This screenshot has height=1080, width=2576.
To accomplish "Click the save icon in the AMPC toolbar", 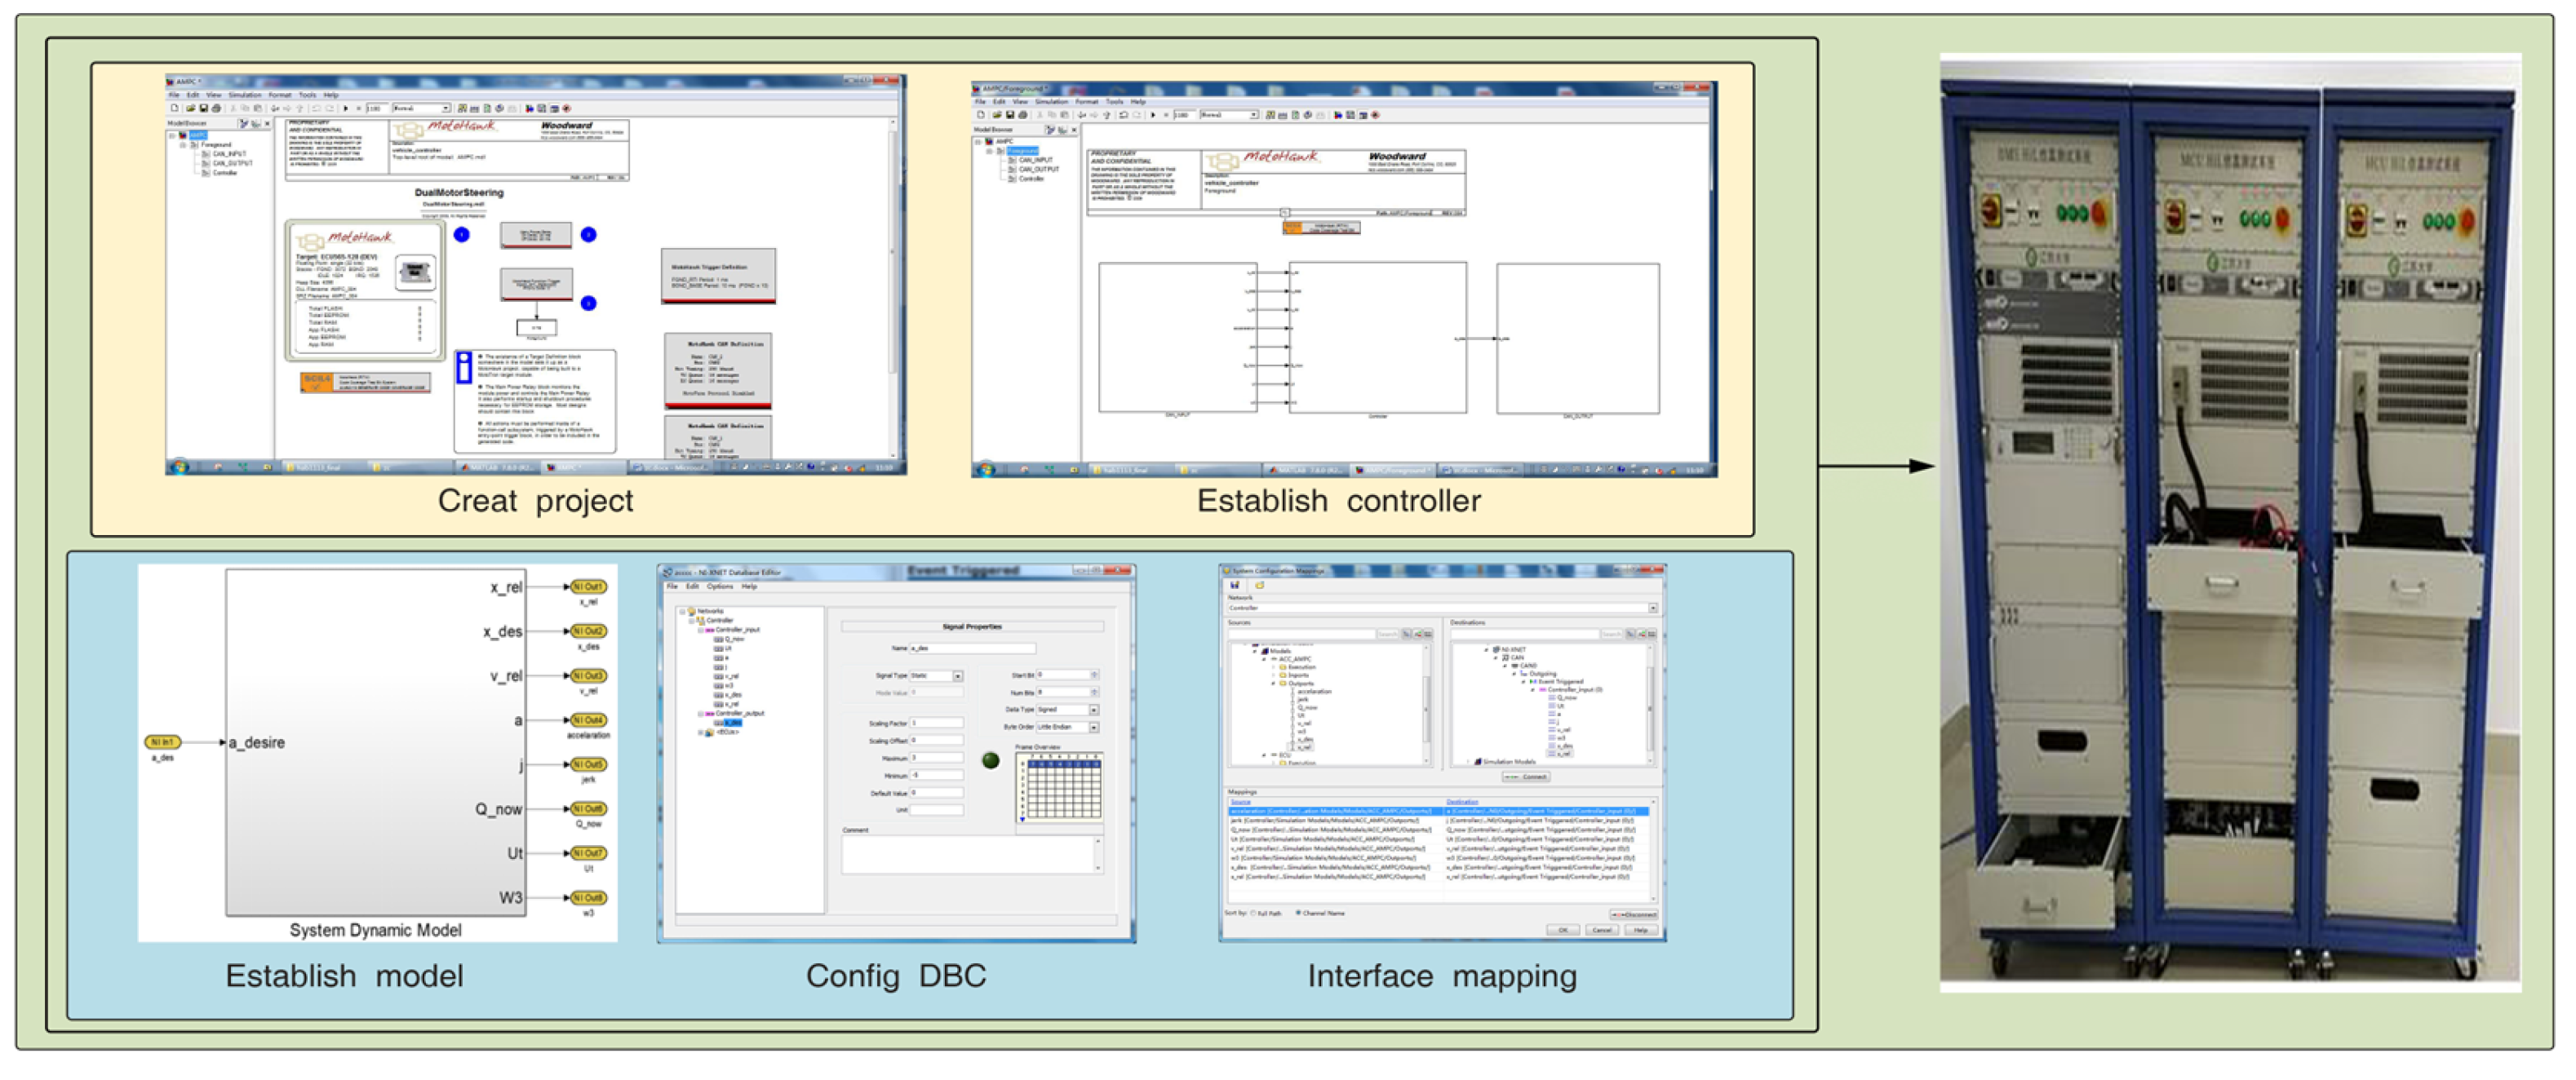I will click(x=203, y=108).
